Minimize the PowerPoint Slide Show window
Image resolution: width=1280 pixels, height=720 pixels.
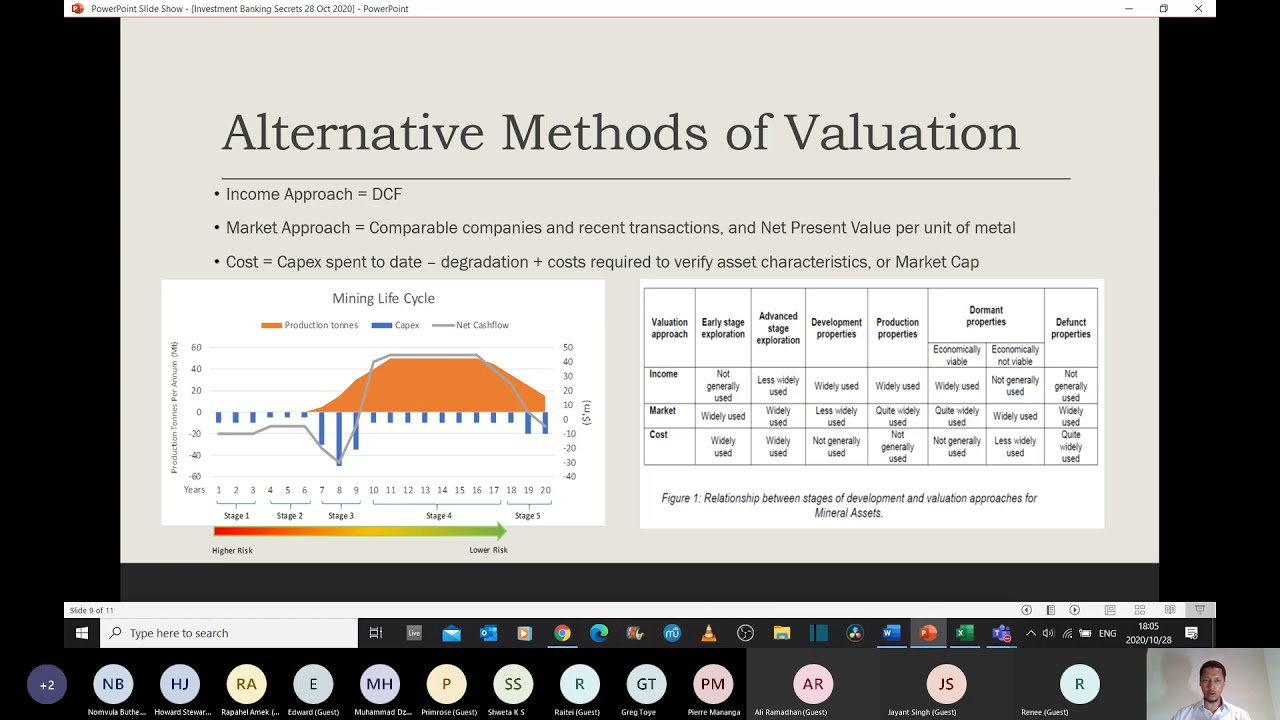pos(1129,9)
